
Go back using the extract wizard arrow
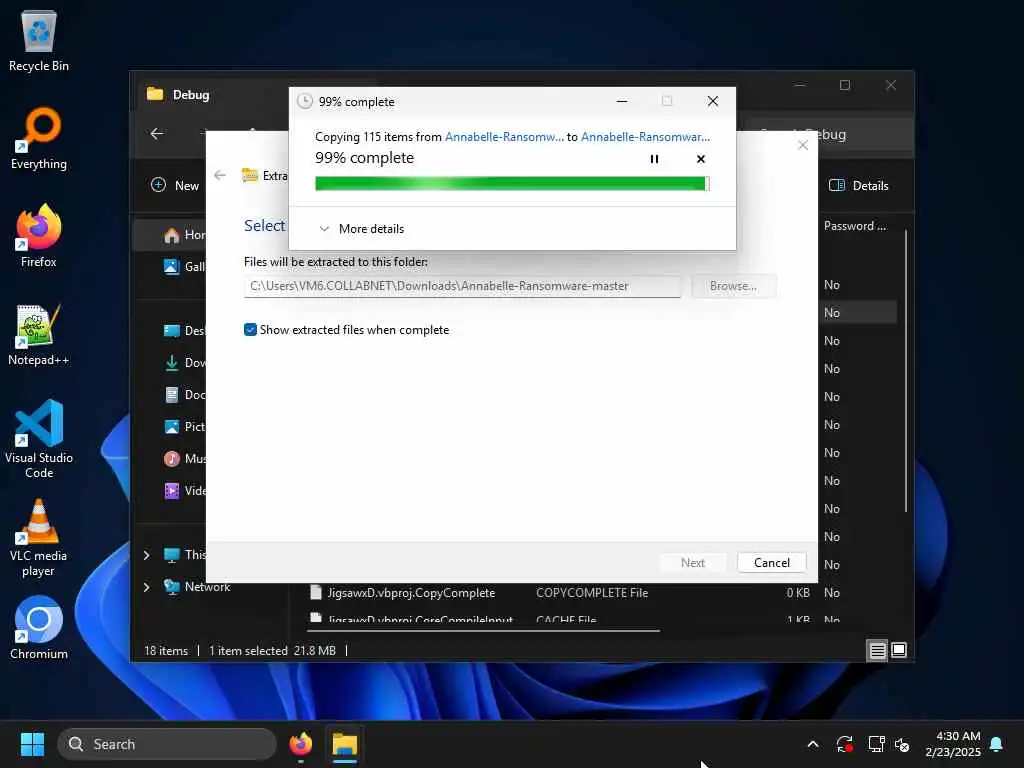tap(220, 175)
